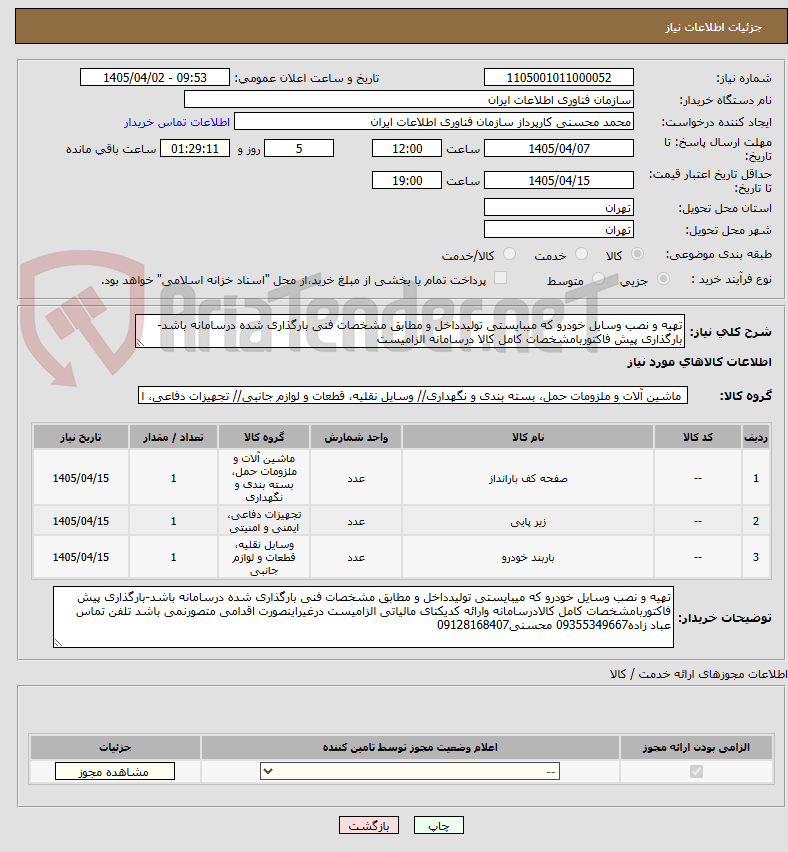Click the شهر محل تحویل city field
This screenshot has width=788, height=852.
(x=559, y=229)
